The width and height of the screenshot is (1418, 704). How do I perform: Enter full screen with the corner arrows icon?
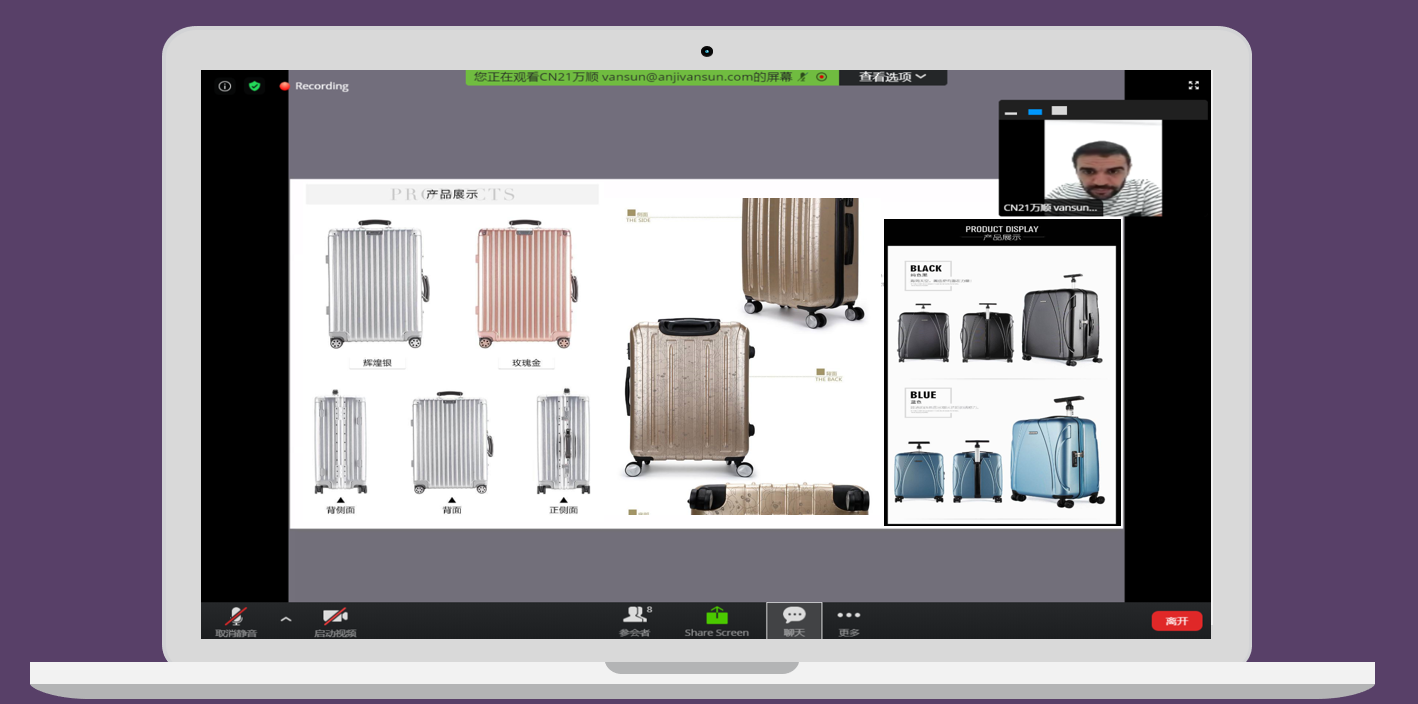[1193, 85]
